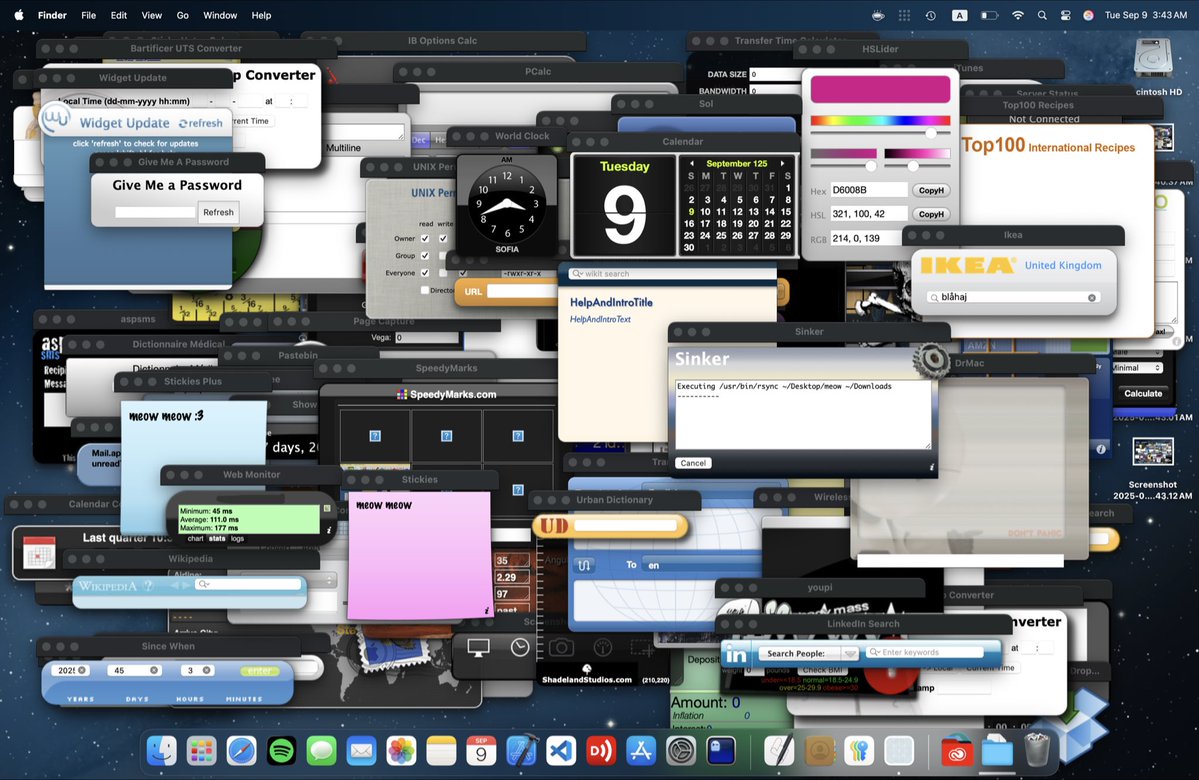Open the Window menu
1199x780 pixels.
[x=220, y=15]
